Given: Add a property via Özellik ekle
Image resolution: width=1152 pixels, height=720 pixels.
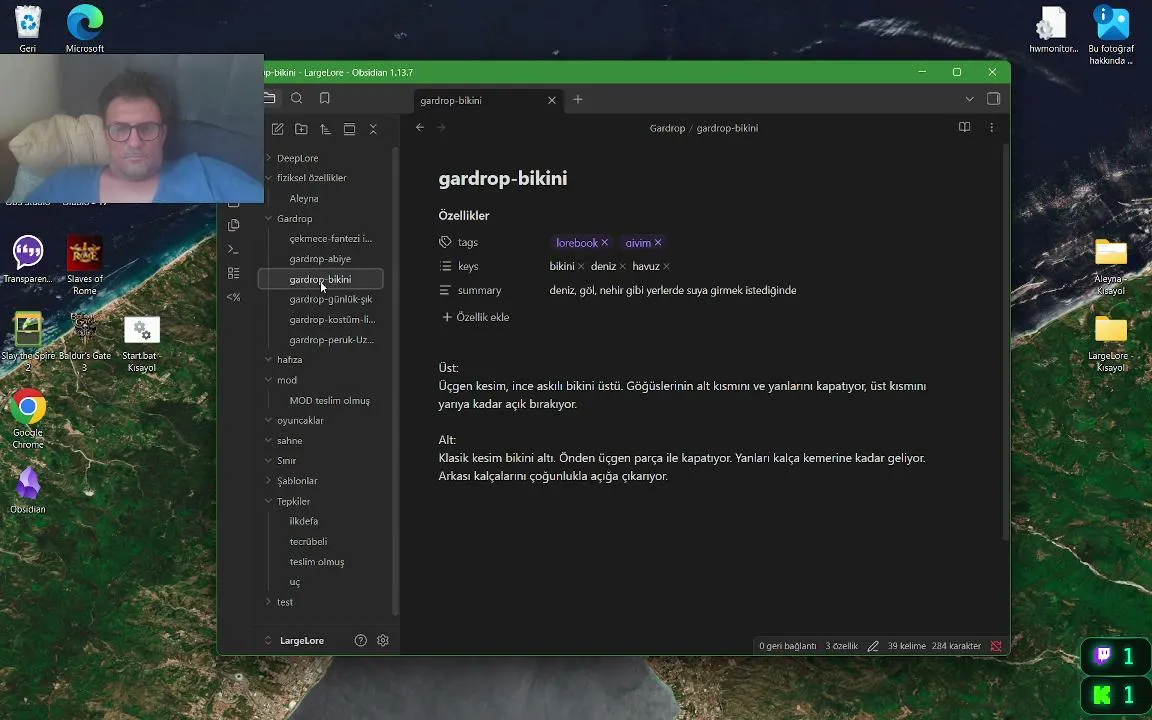Looking at the screenshot, I should click(475, 317).
